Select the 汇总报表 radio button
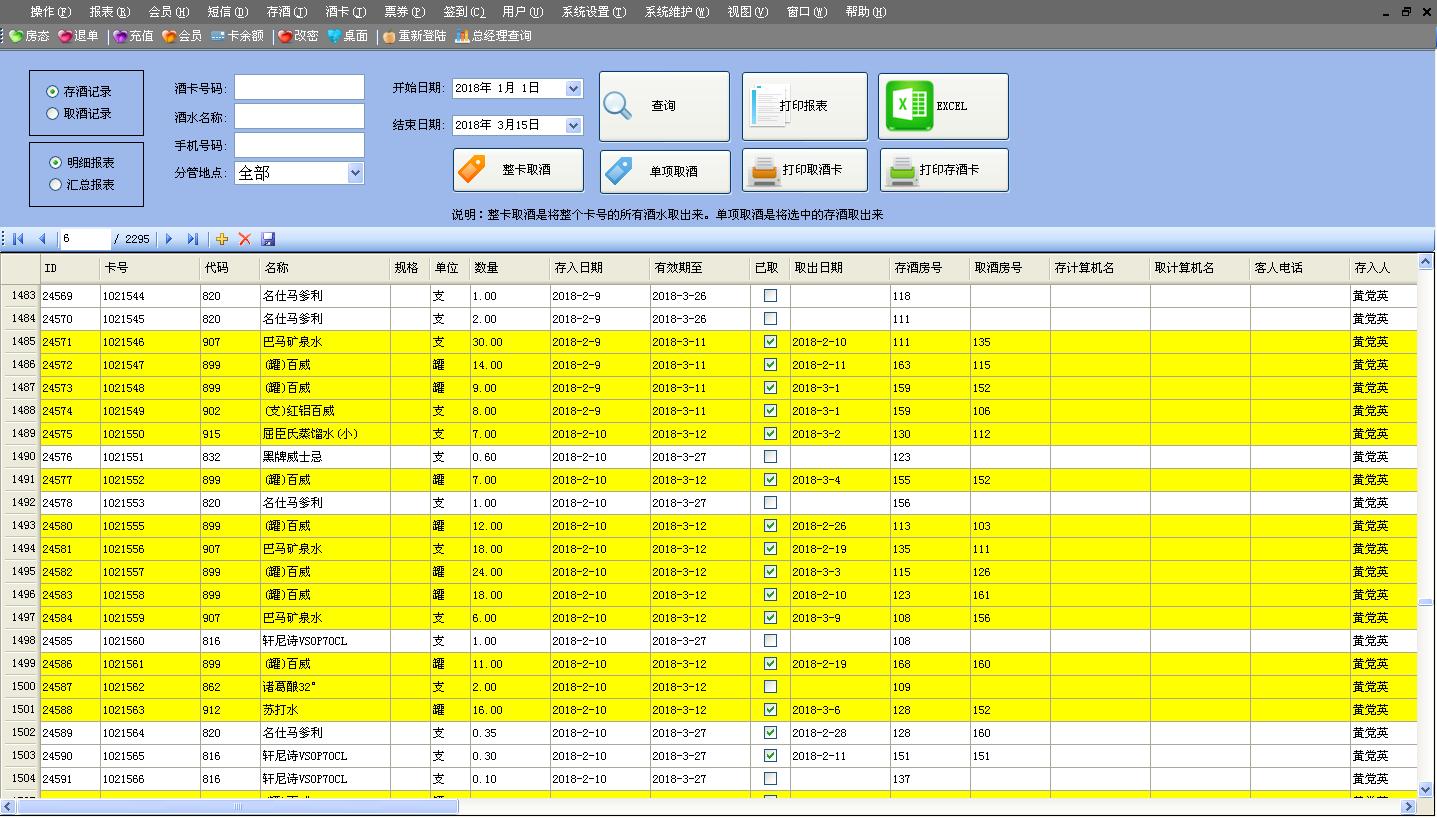Screen dimensions: 1437x818 tap(56, 185)
